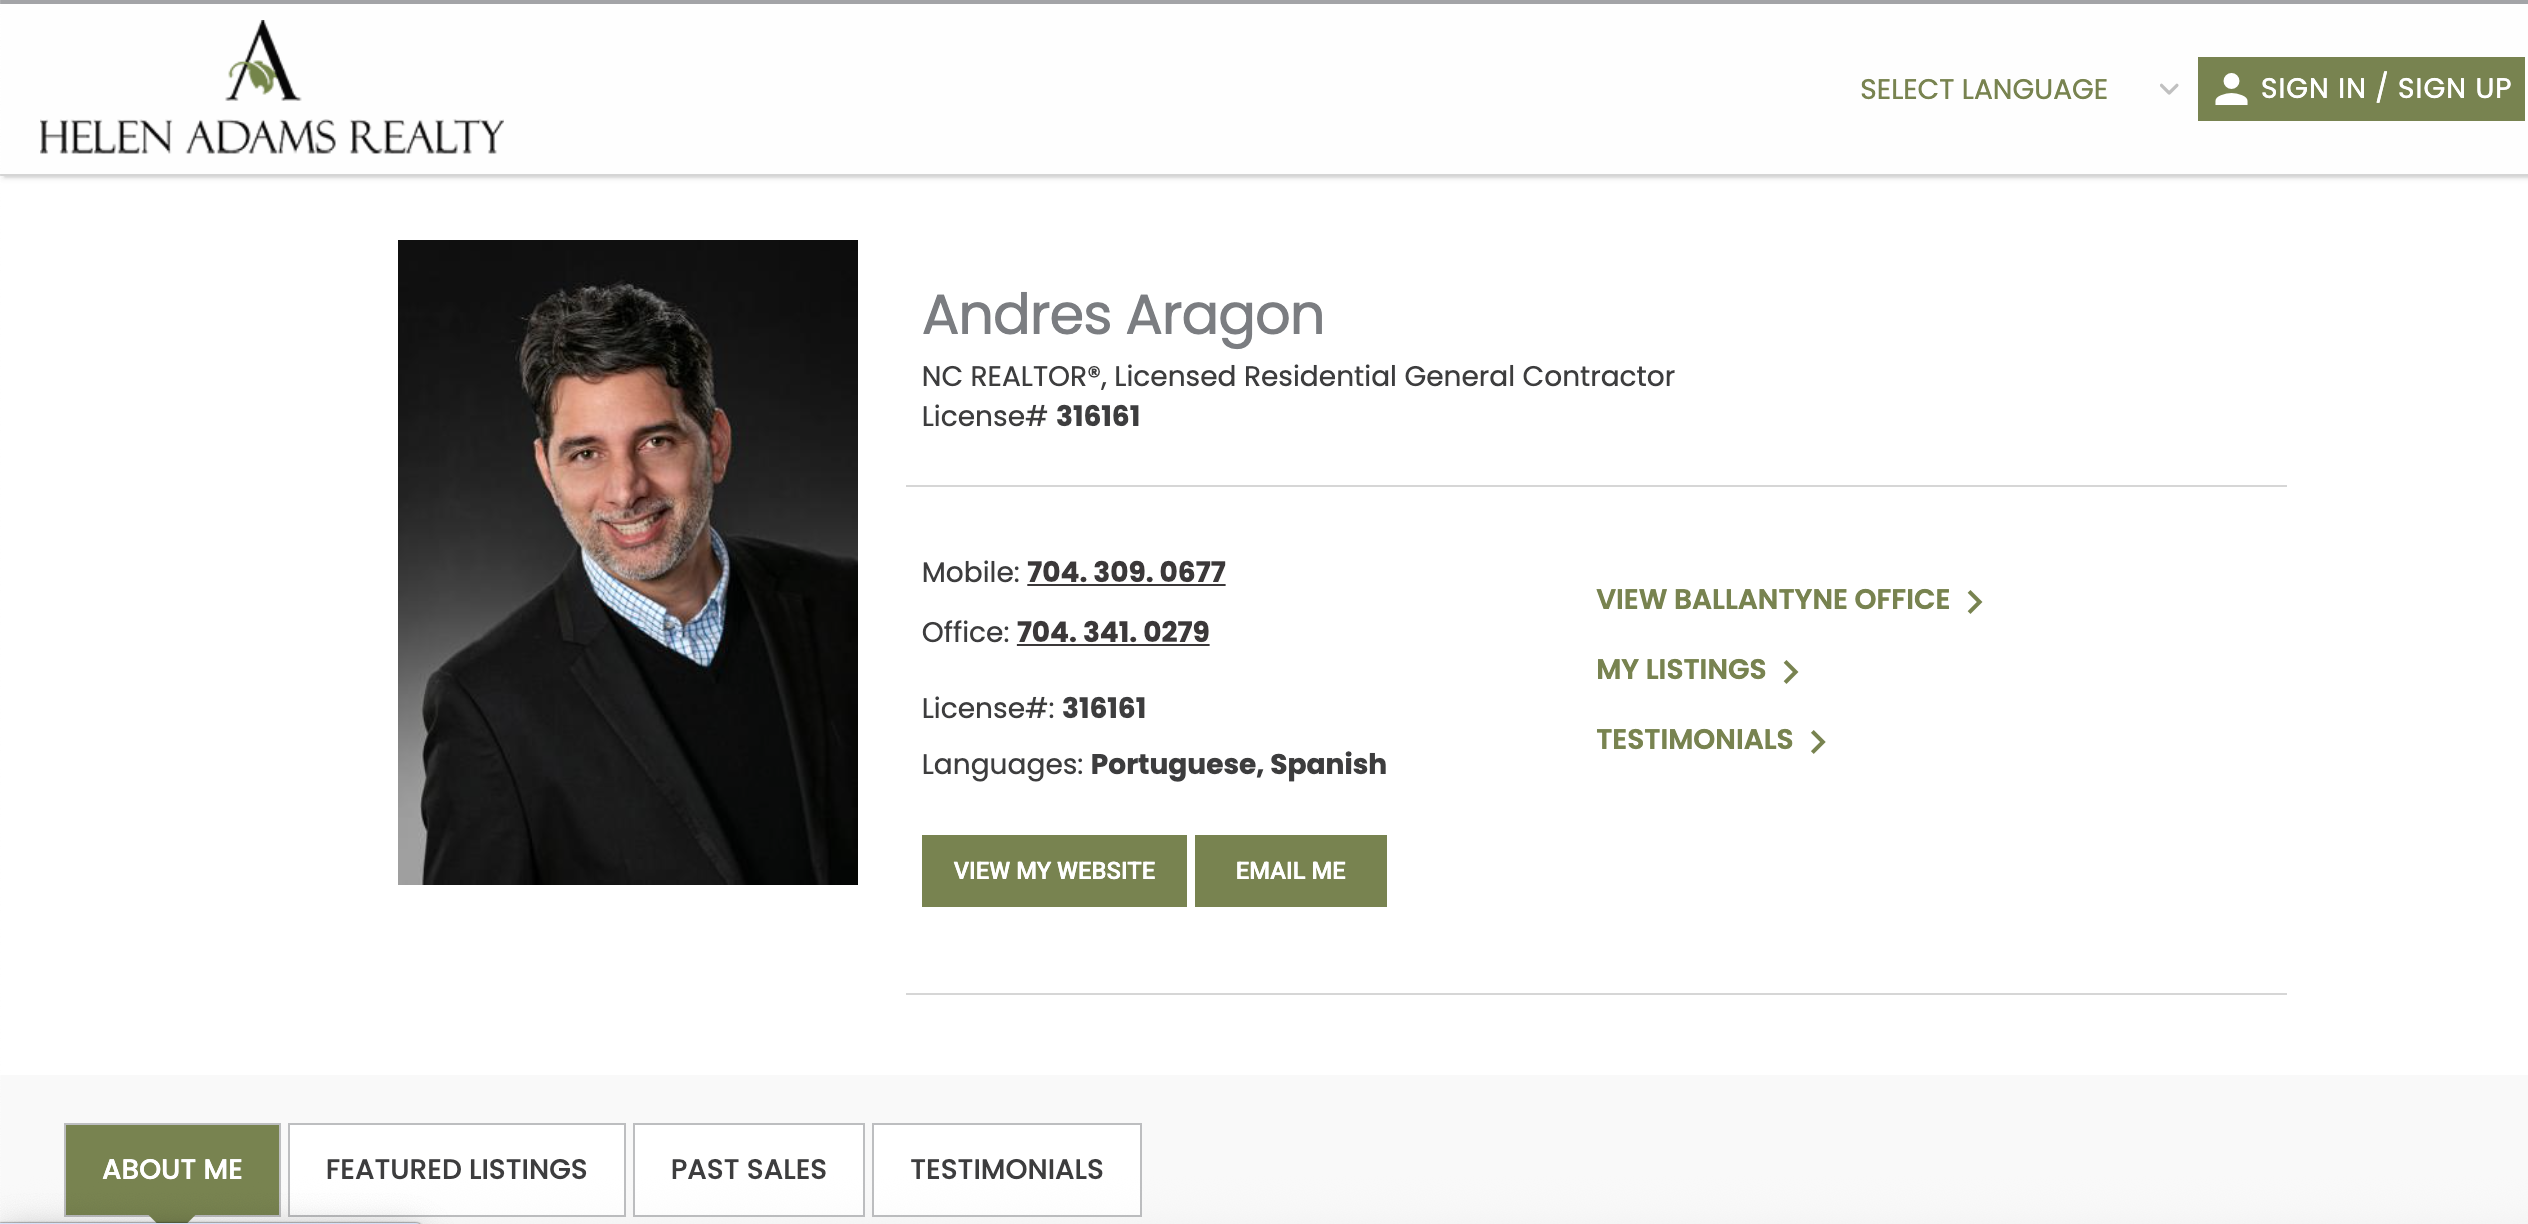Switch to the Featured Listings tab
This screenshot has height=1224, width=2528.
pyautogui.click(x=456, y=1169)
